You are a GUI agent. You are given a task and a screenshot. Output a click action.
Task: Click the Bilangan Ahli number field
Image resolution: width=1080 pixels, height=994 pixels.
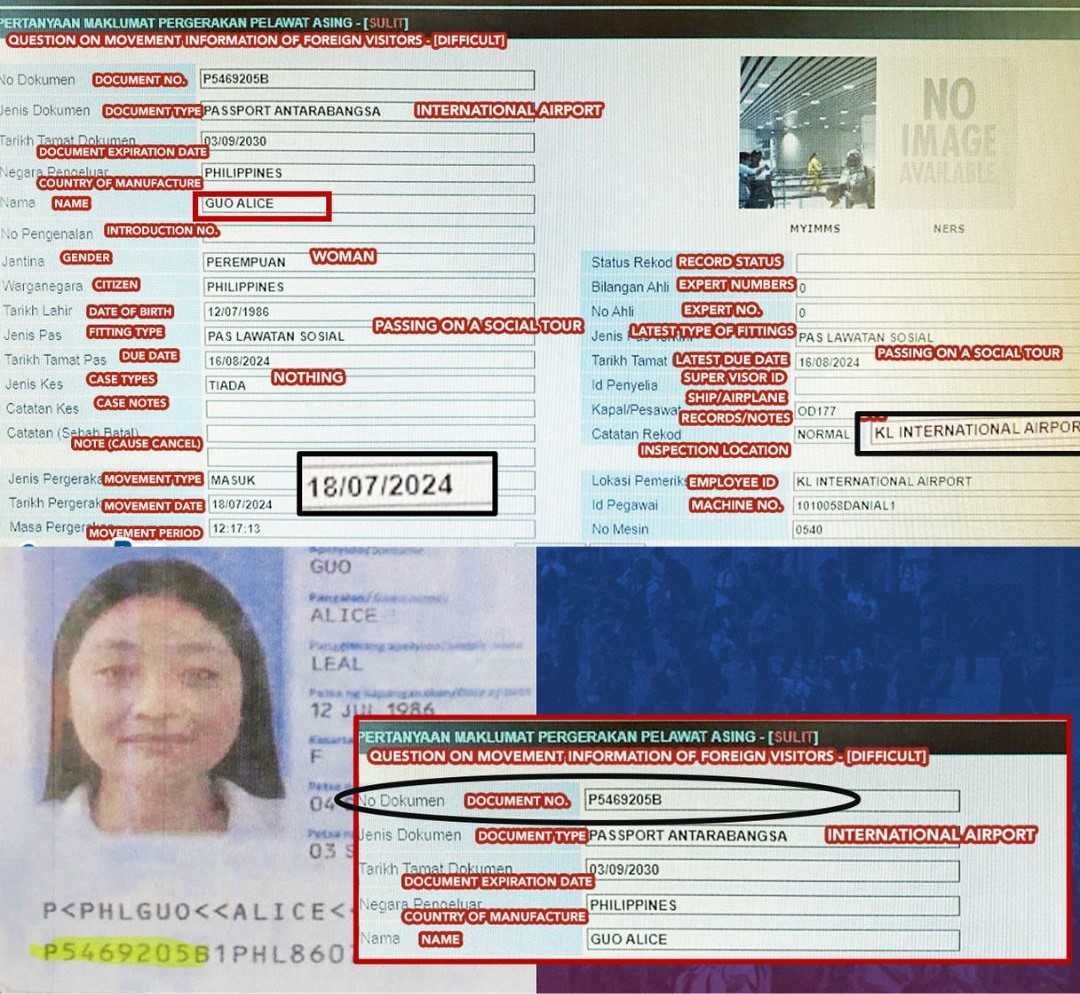936,288
